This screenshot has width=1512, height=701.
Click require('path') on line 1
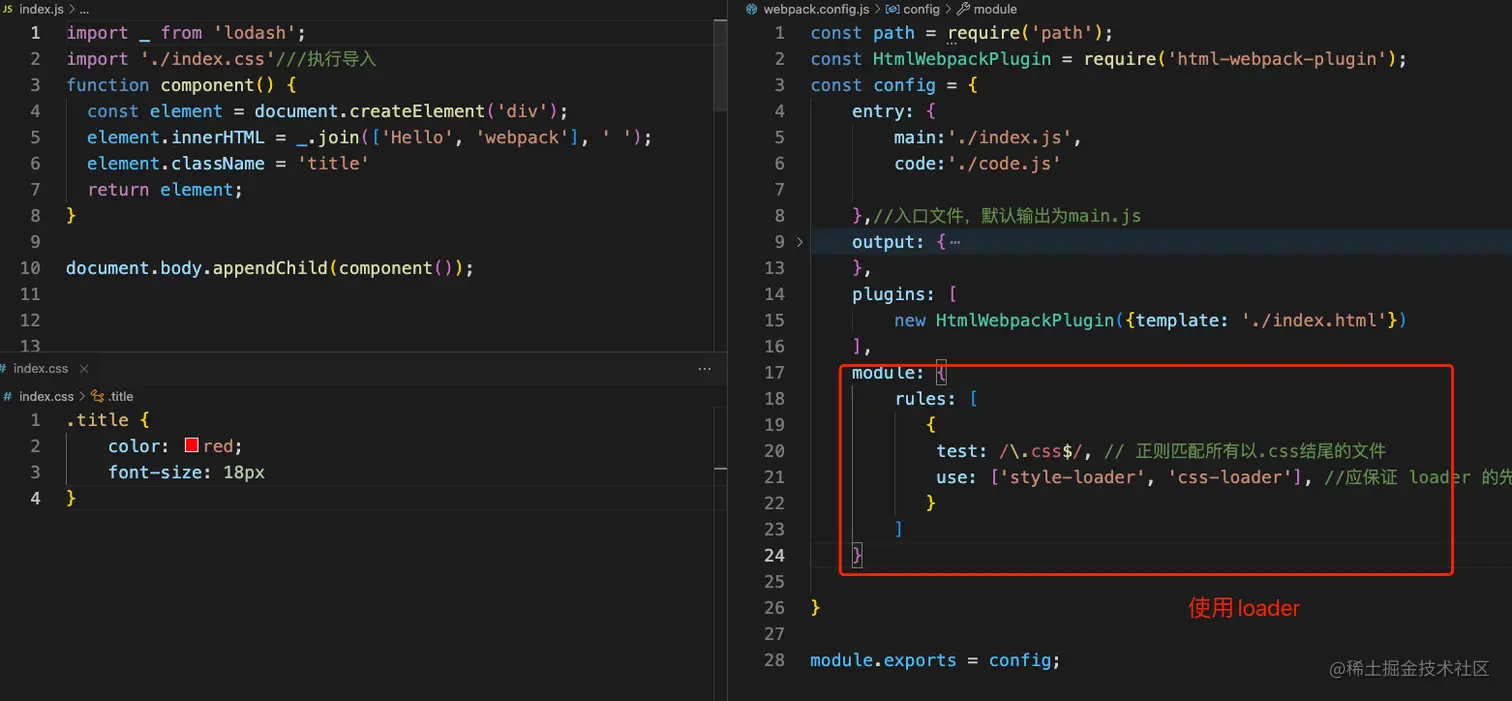[x=1025, y=33]
